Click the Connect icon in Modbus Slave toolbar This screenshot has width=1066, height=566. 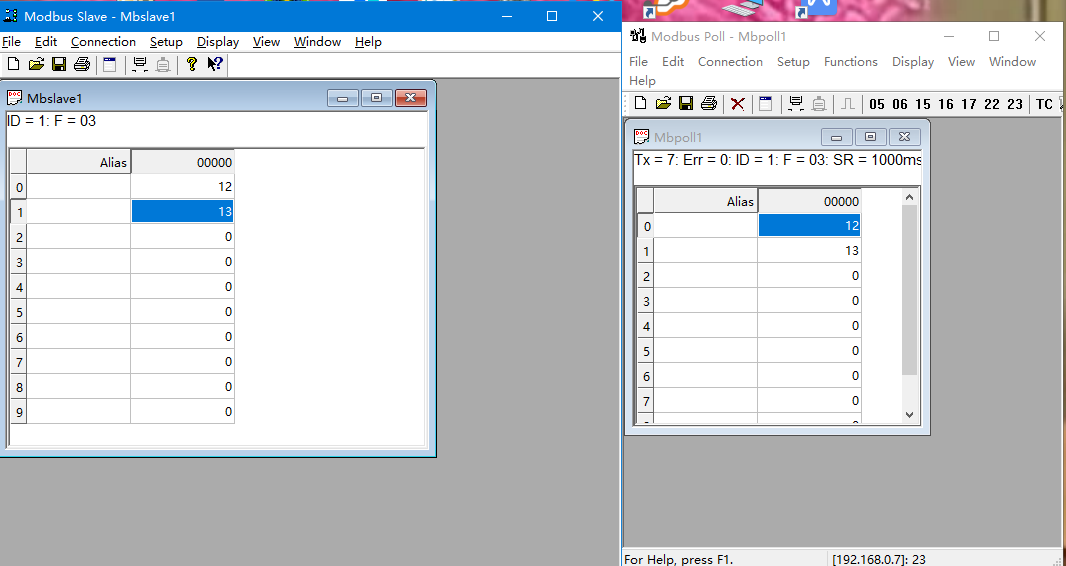[x=140, y=65]
